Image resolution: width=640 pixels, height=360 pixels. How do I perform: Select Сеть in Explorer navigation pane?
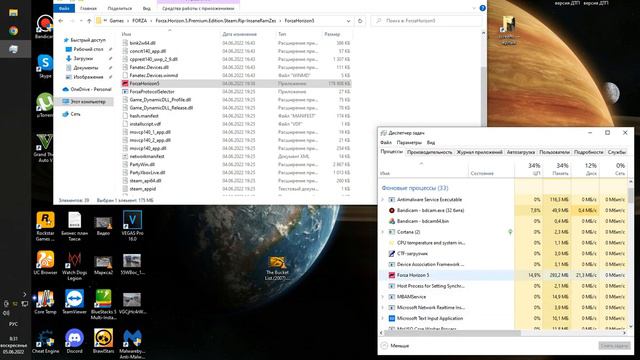[x=75, y=114]
